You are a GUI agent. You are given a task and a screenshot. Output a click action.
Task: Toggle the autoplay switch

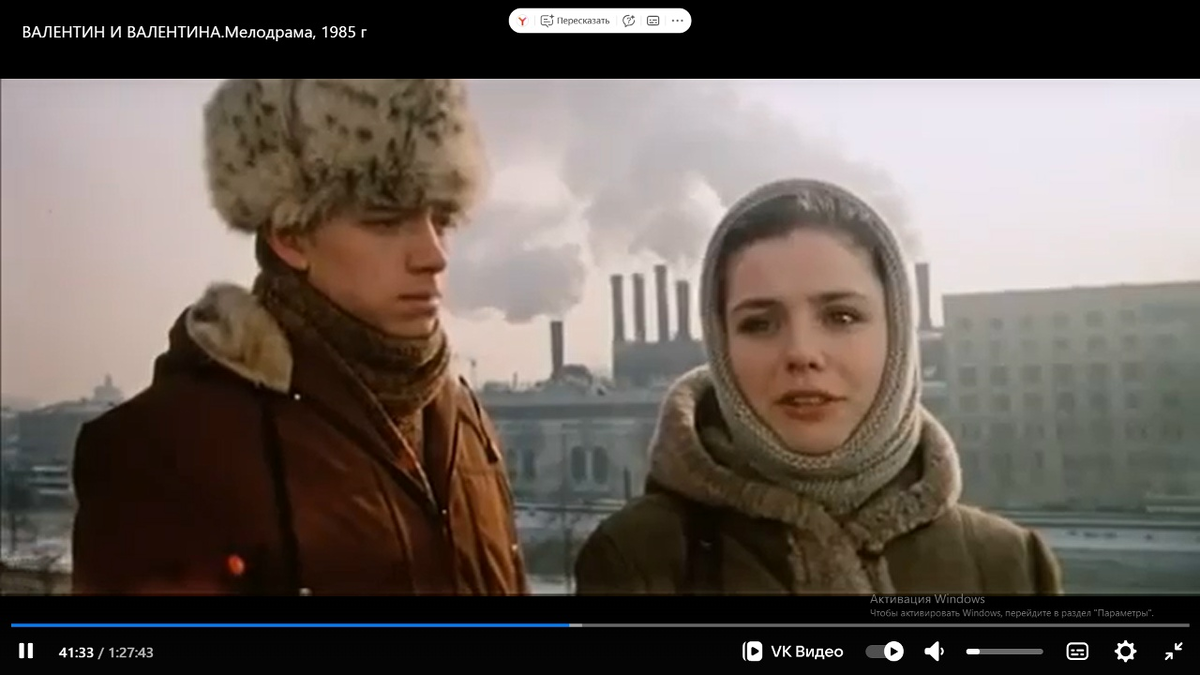[885, 651]
